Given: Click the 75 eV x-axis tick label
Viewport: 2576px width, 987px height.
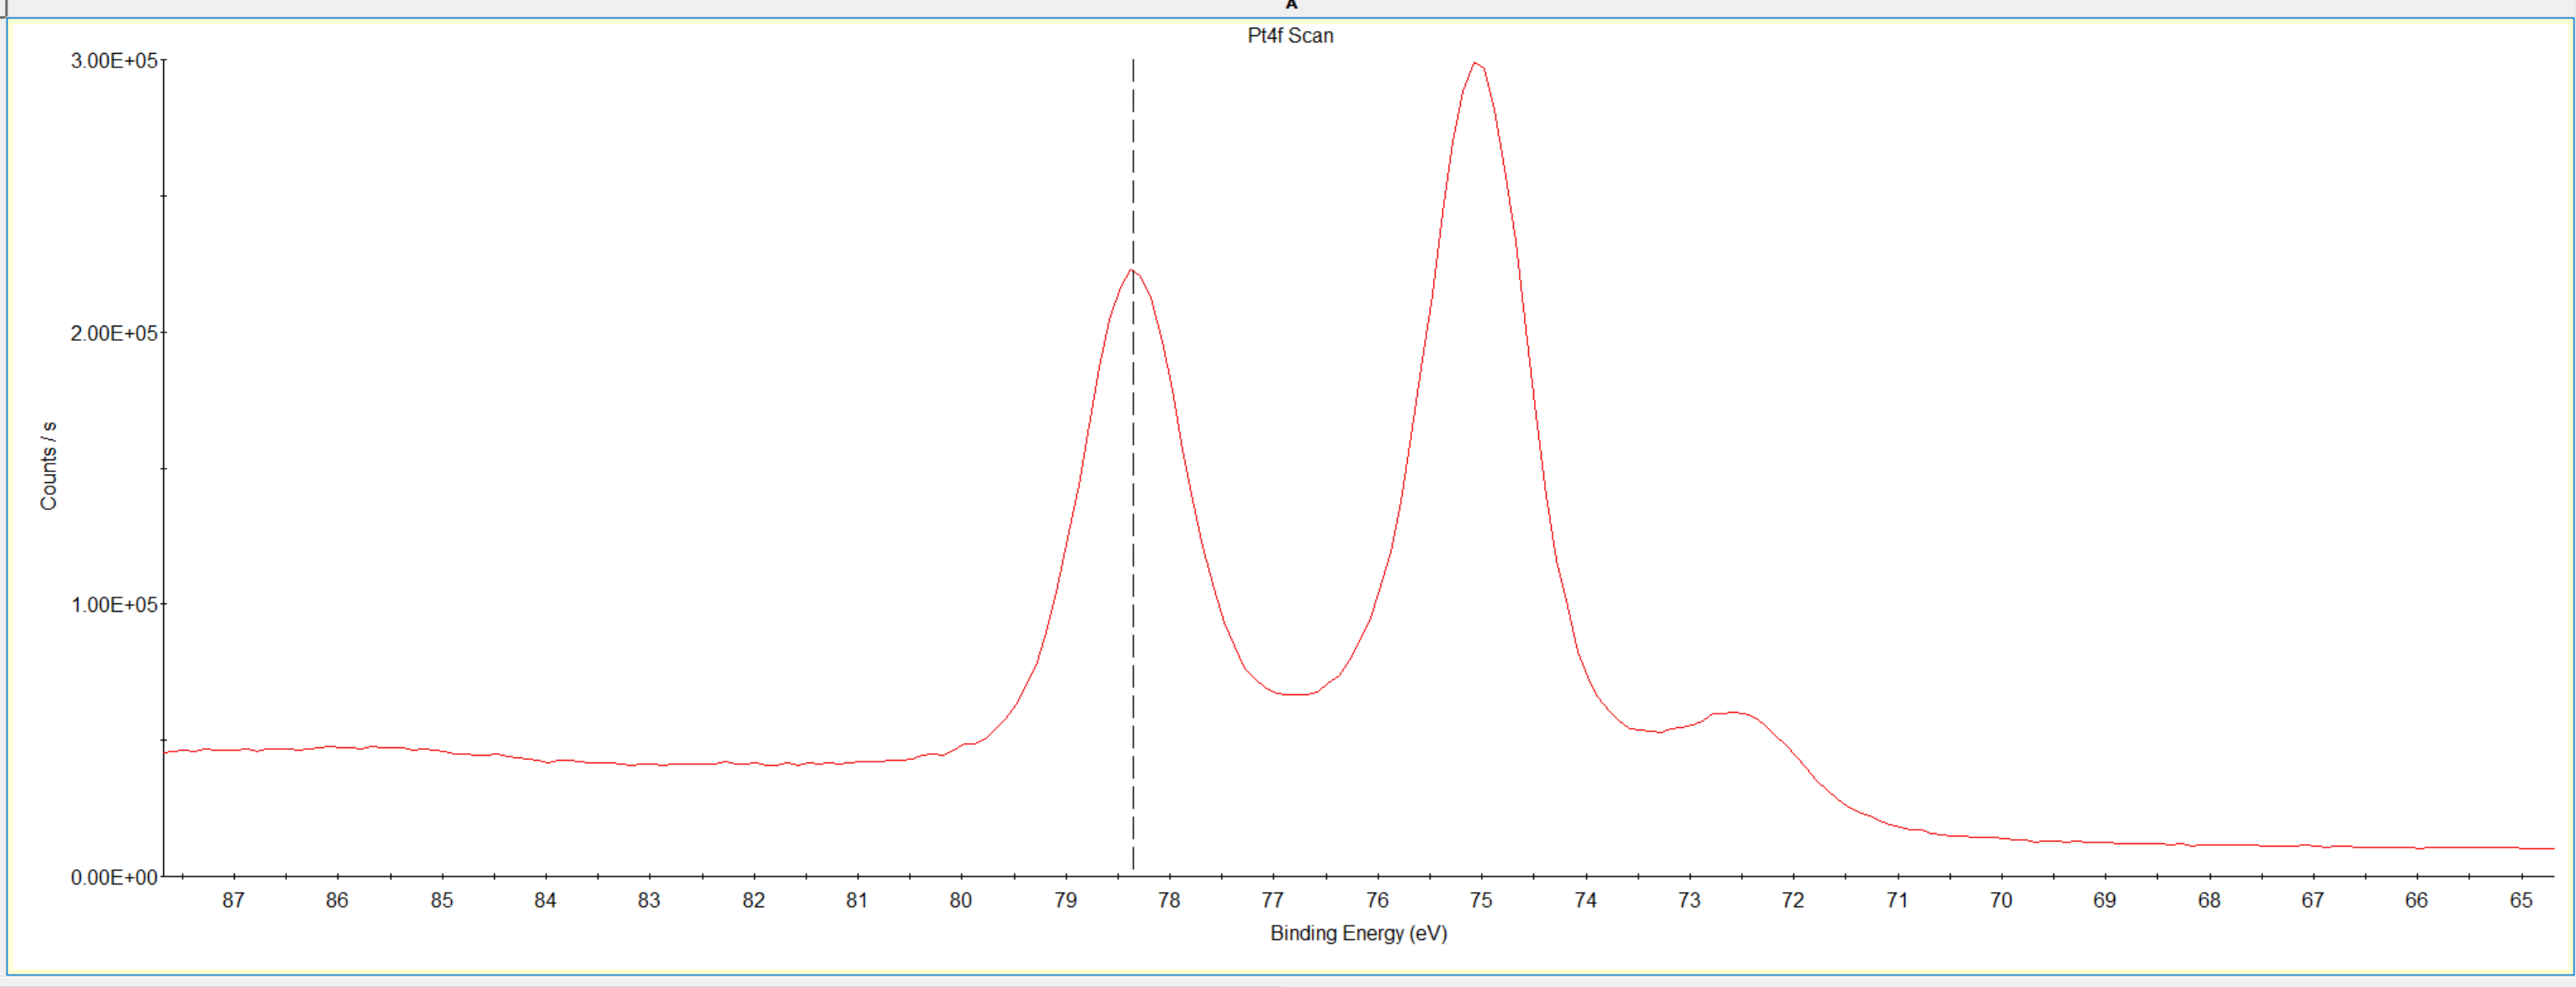Looking at the screenshot, I should coord(1480,900).
